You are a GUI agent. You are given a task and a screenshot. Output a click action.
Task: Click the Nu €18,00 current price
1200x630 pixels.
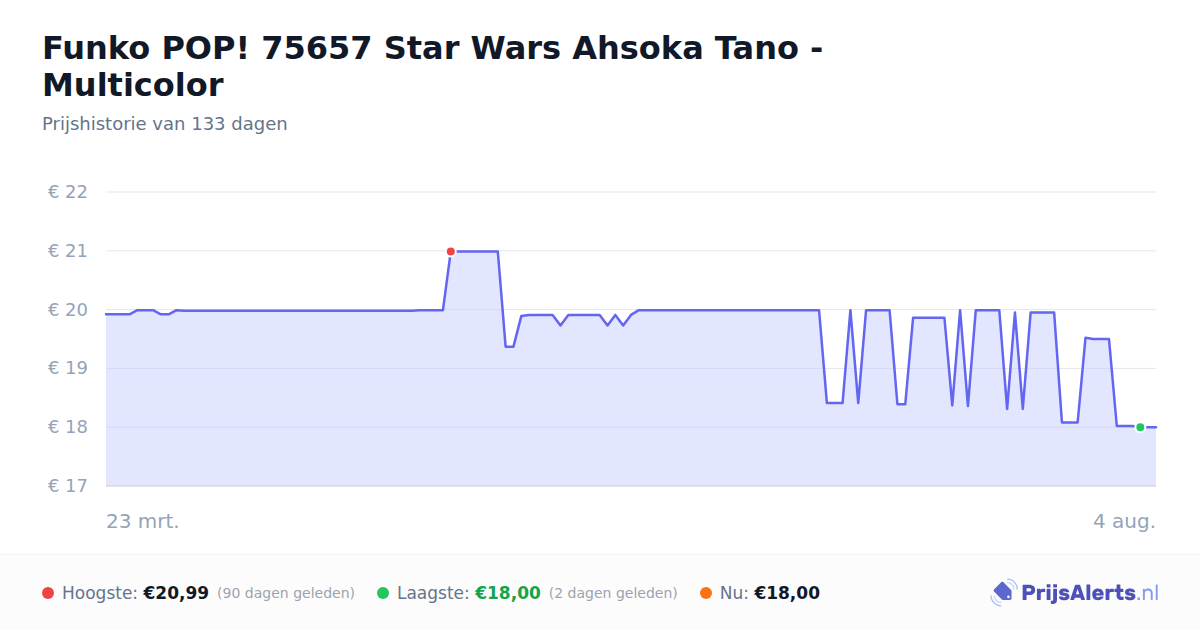pos(787,593)
